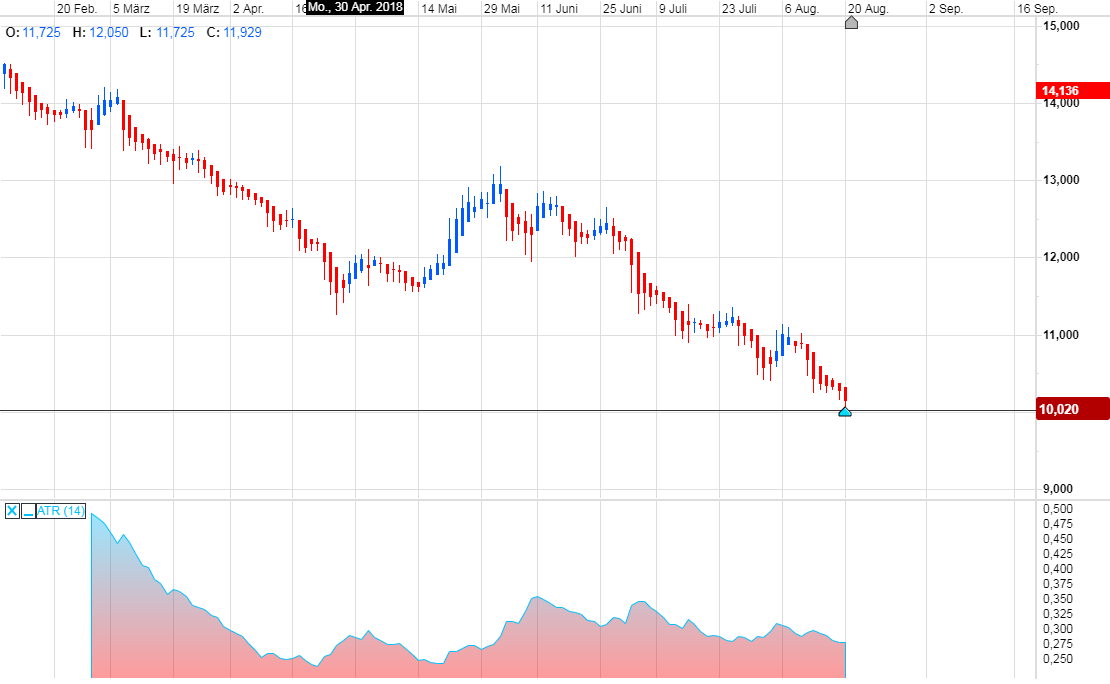Click the high value 12,050
1110x684 pixels.
click(109, 33)
